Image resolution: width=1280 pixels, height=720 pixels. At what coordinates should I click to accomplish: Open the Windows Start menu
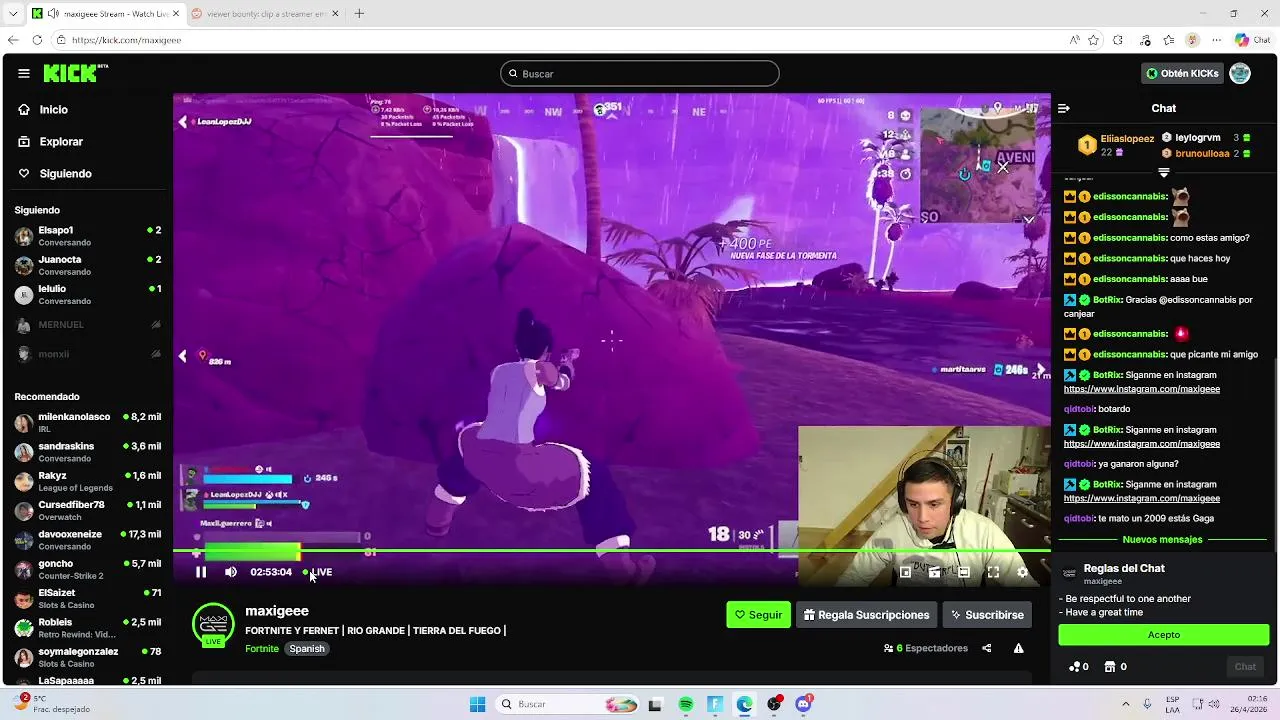(477, 704)
